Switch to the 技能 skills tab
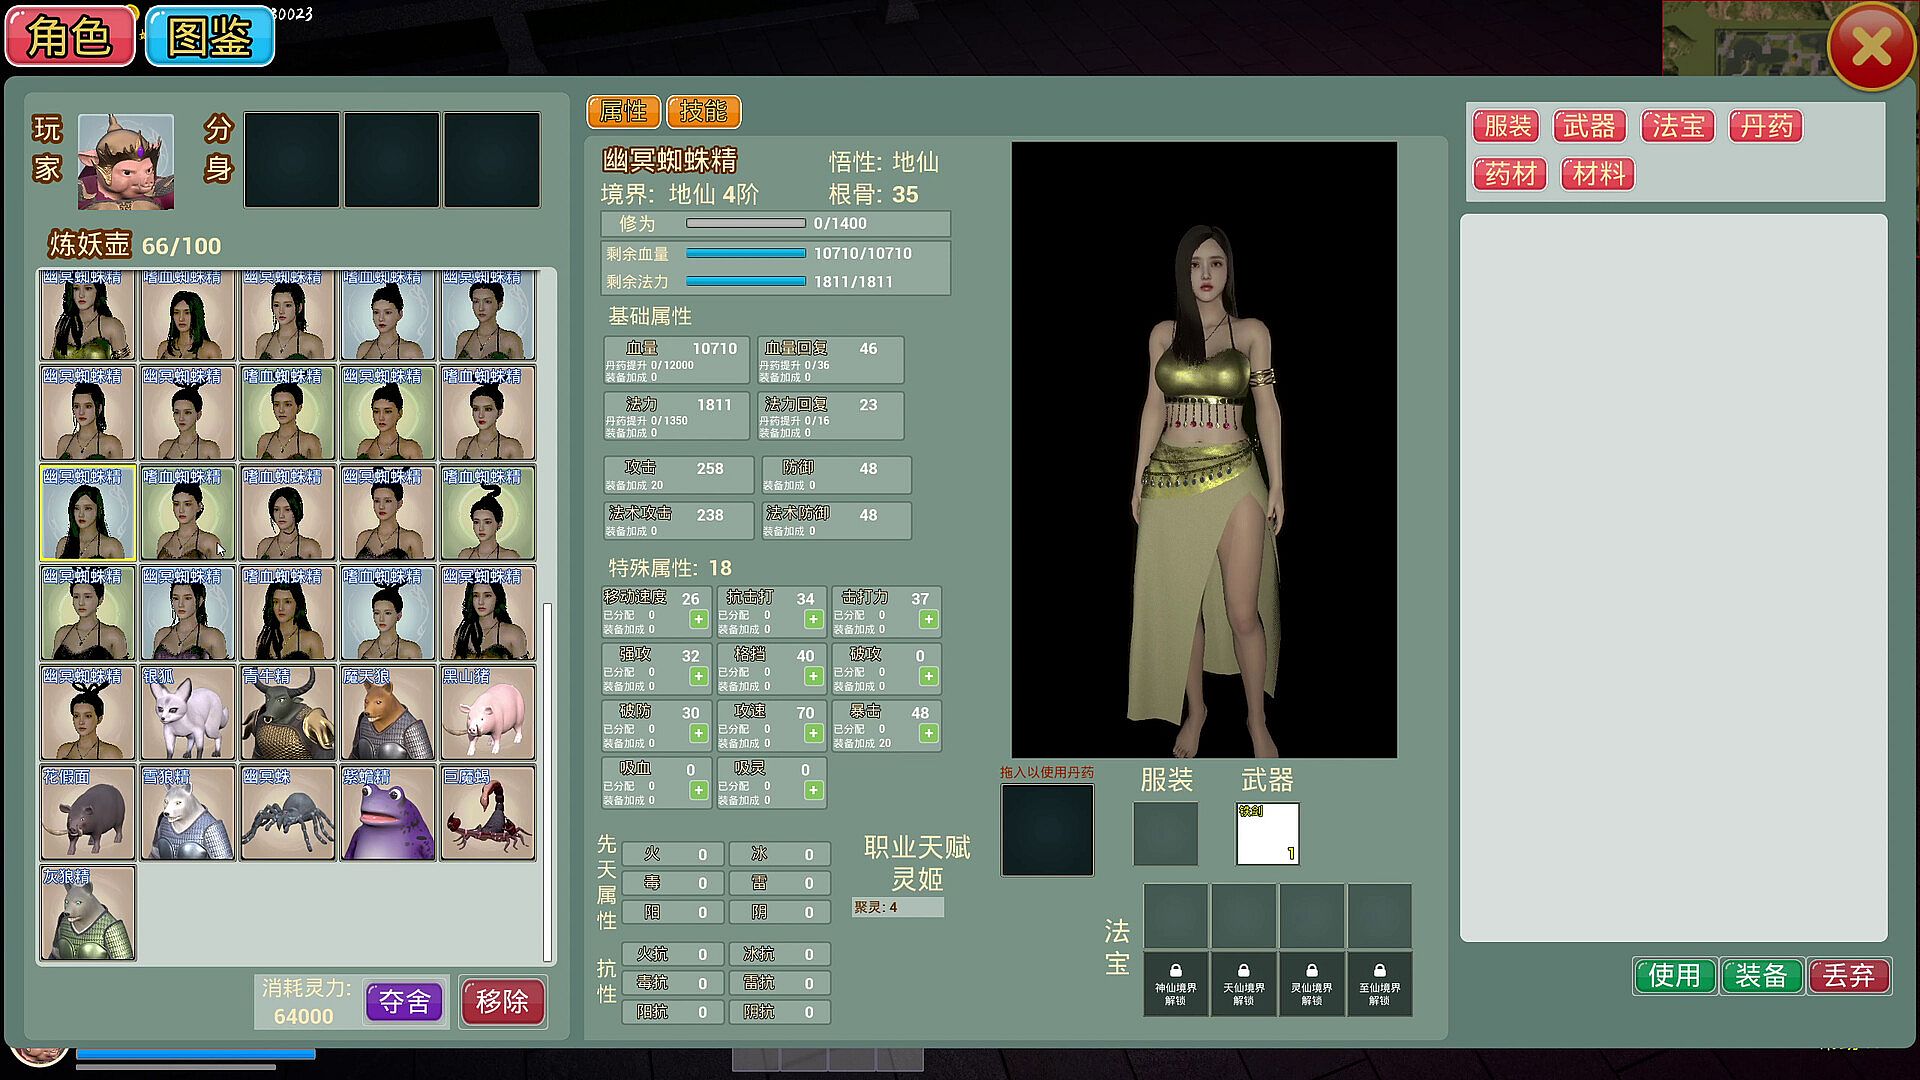 tap(703, 112)
